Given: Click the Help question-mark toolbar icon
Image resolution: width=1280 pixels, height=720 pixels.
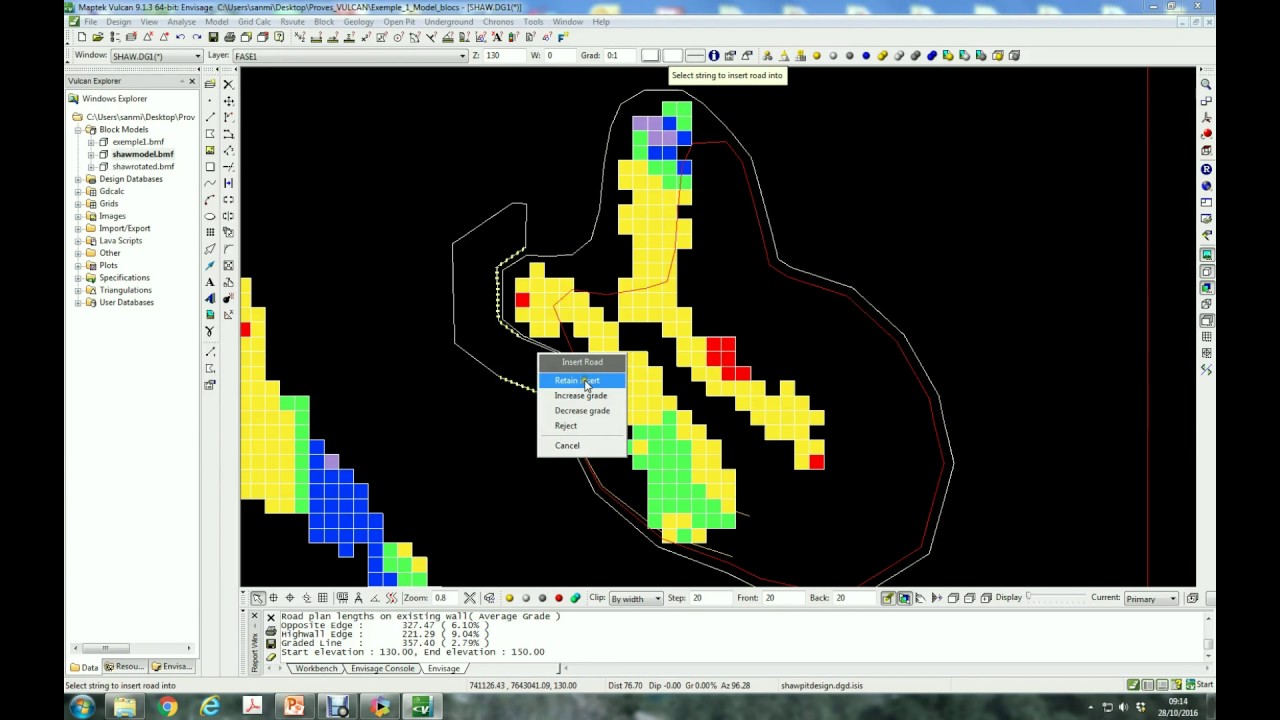Looking at the screenshot, I should click(x=279, y=37).
